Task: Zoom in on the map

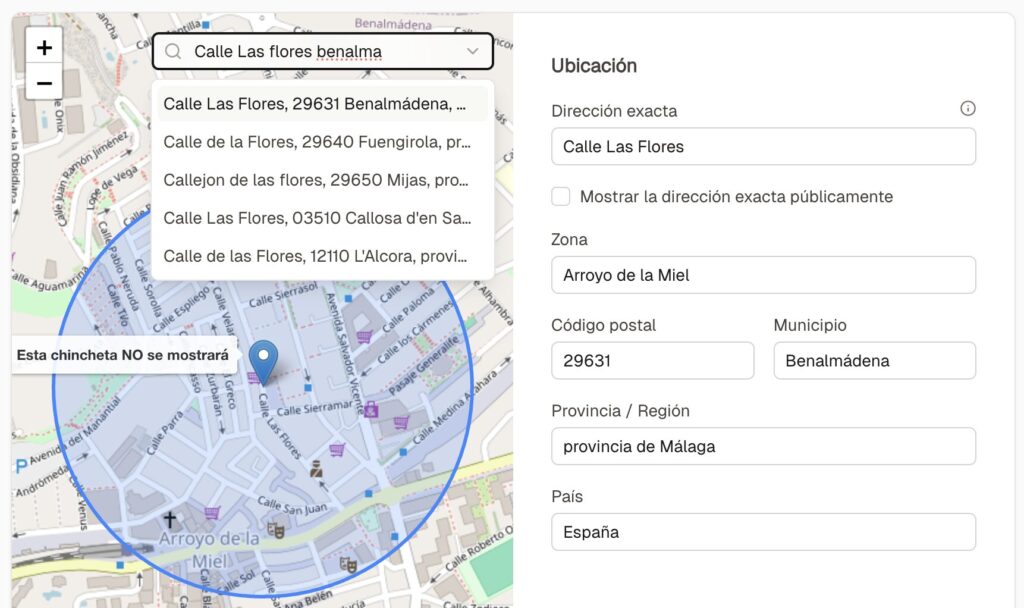Action: coord(44,47)
